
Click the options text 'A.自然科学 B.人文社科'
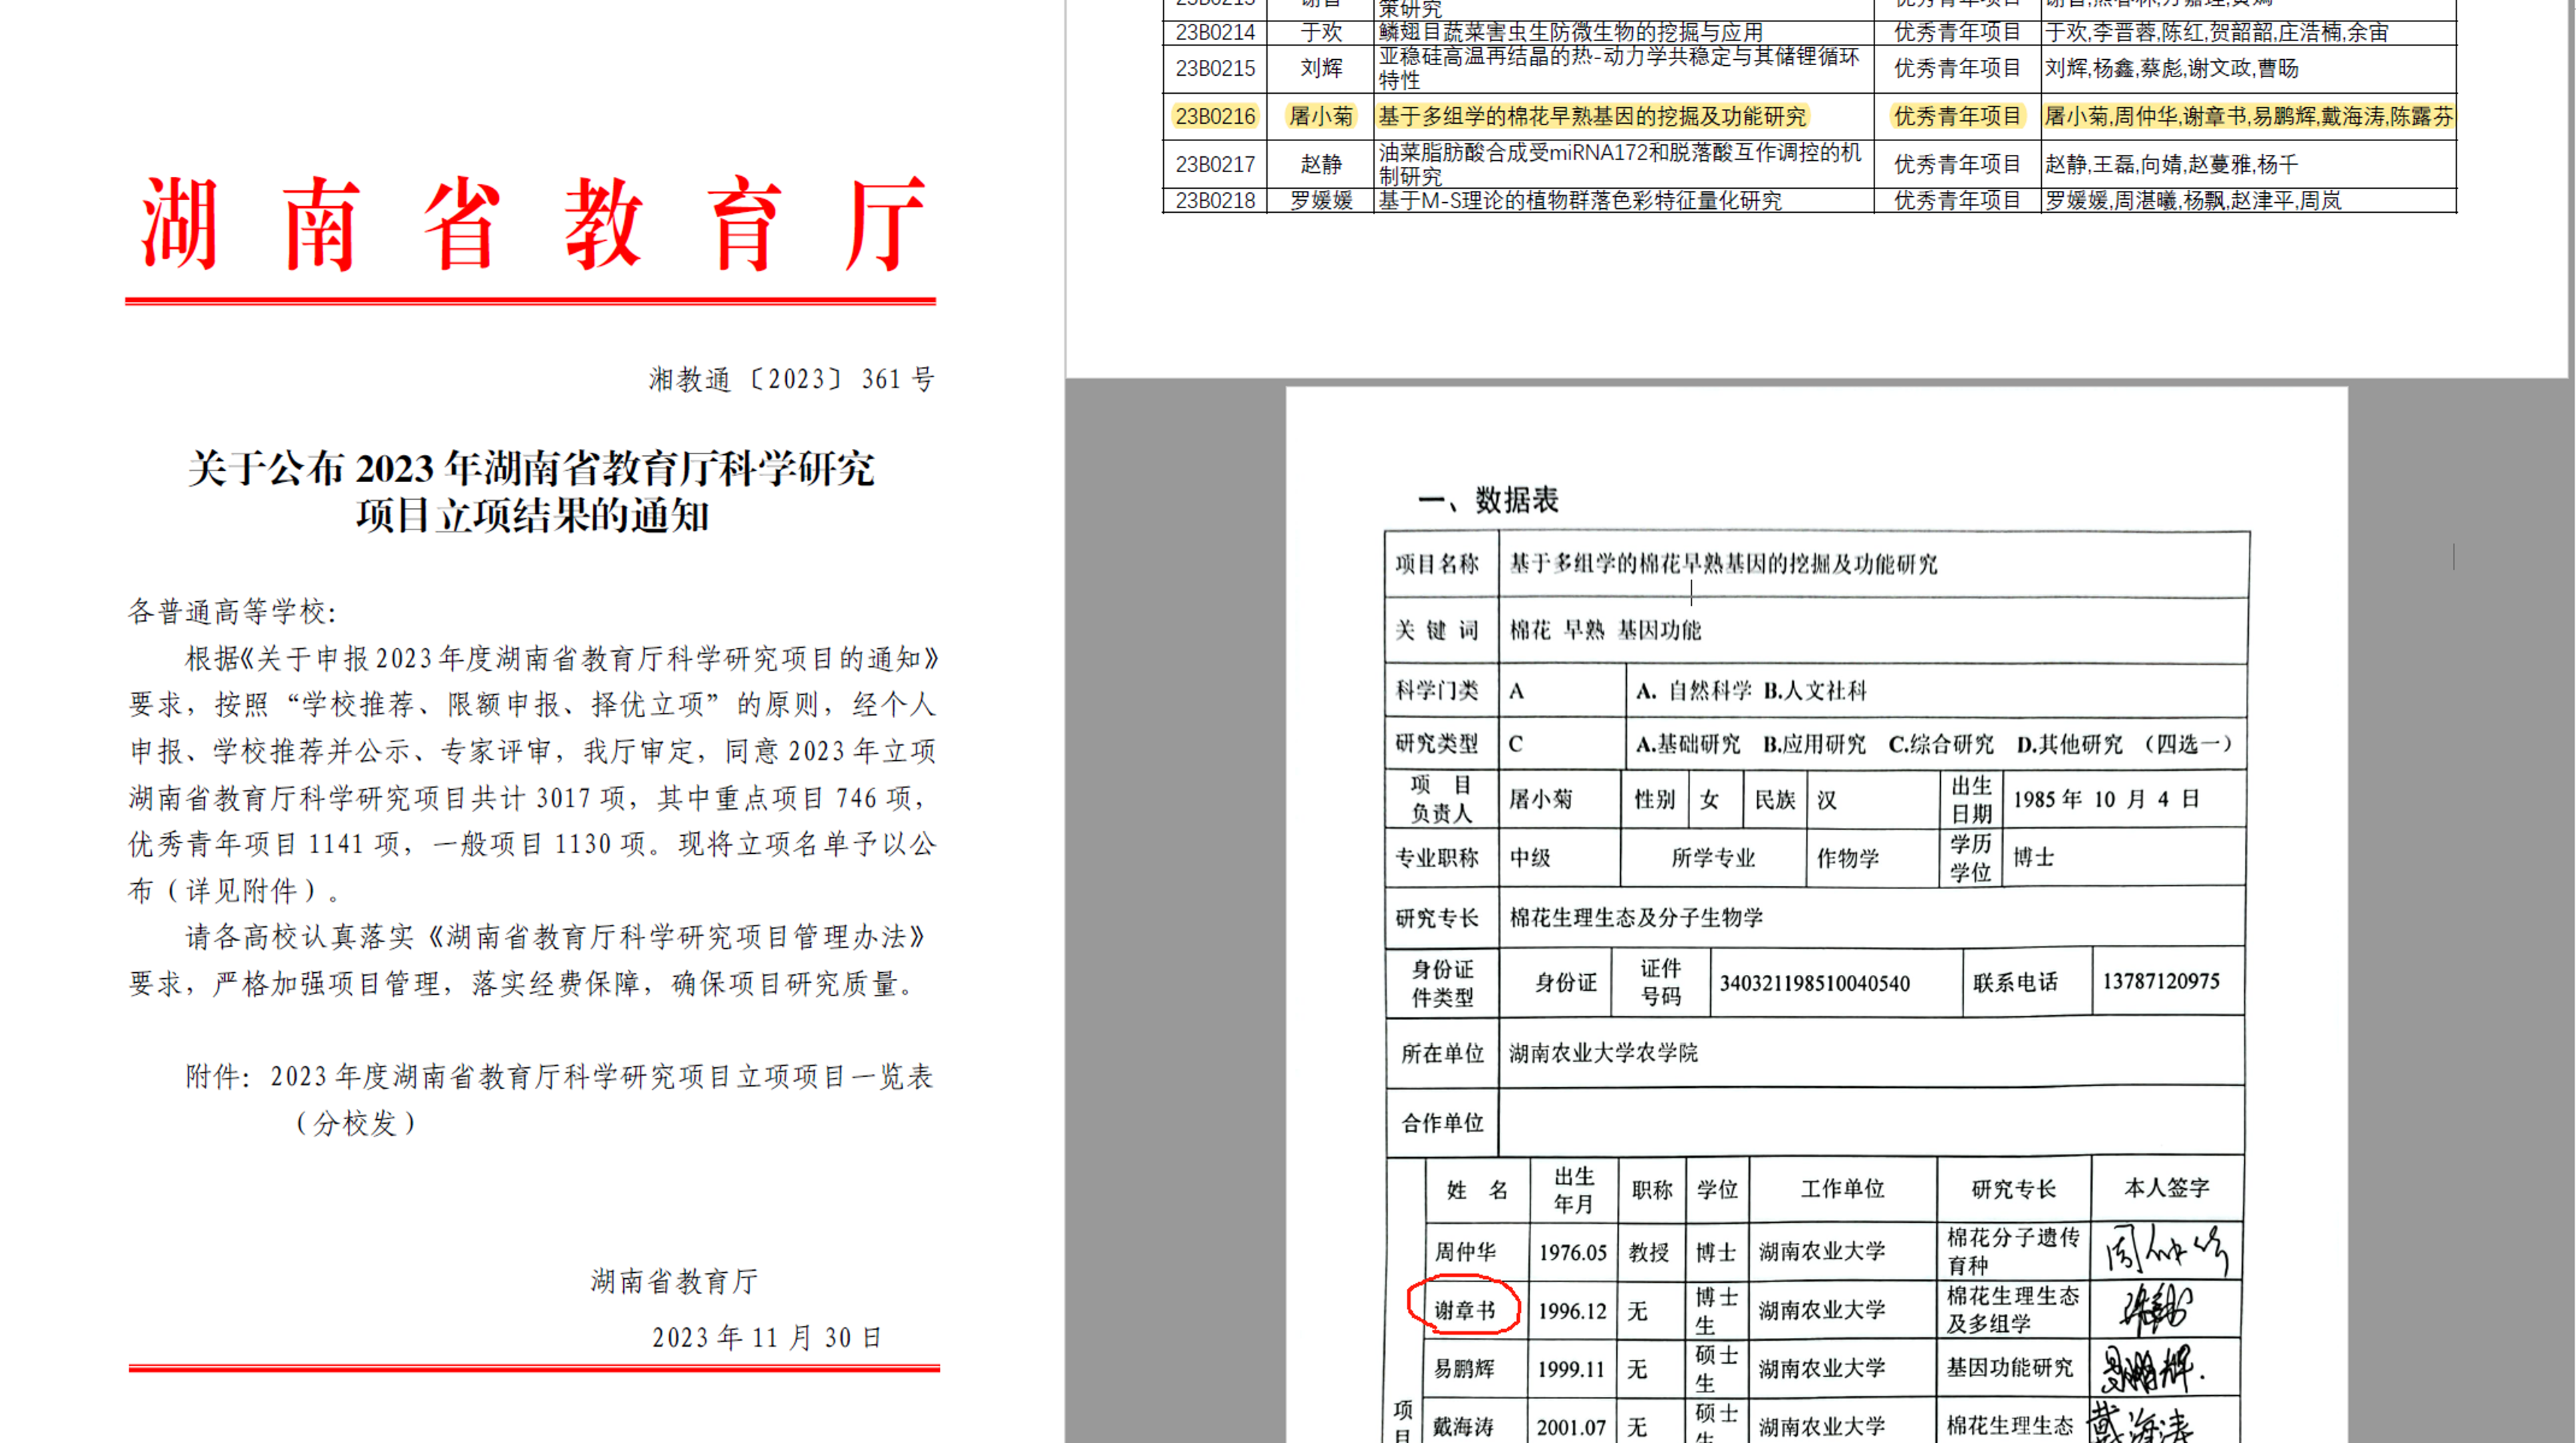click(1751, 690)
